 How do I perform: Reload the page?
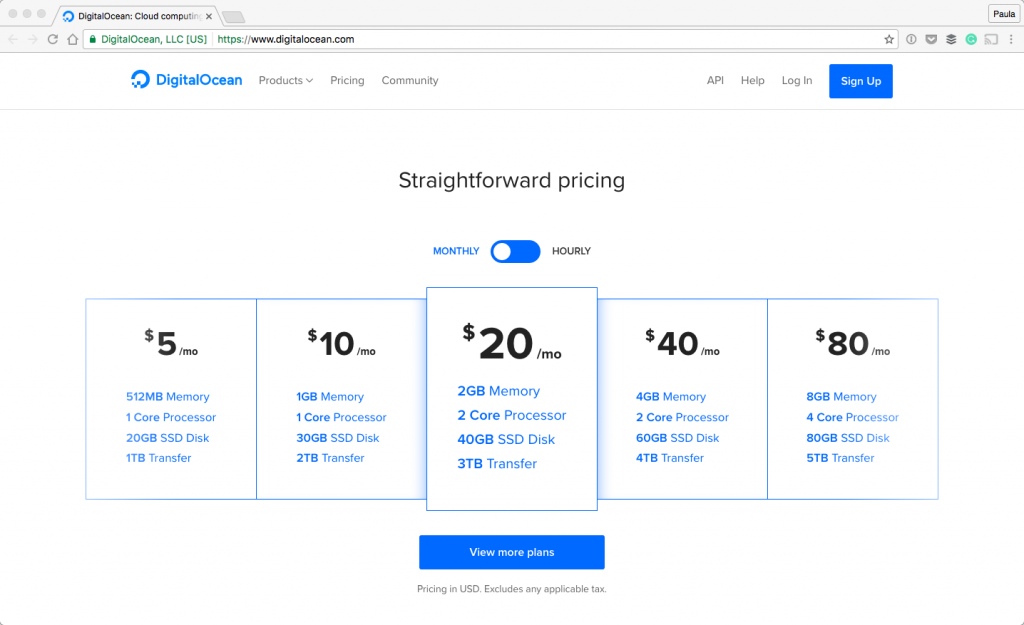click(x=52, y=40)
